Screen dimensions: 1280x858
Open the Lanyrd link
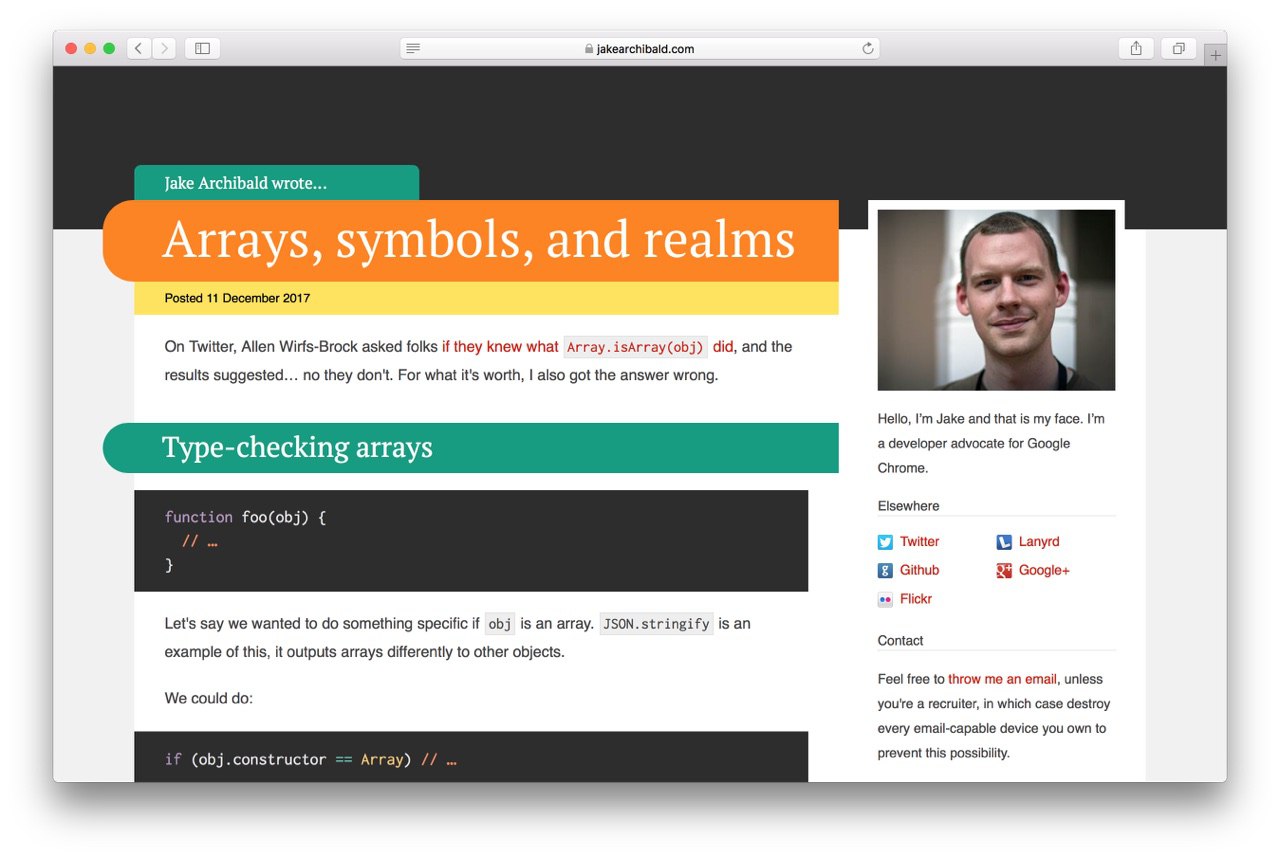pyautogui.click(x=1039, y=542)
